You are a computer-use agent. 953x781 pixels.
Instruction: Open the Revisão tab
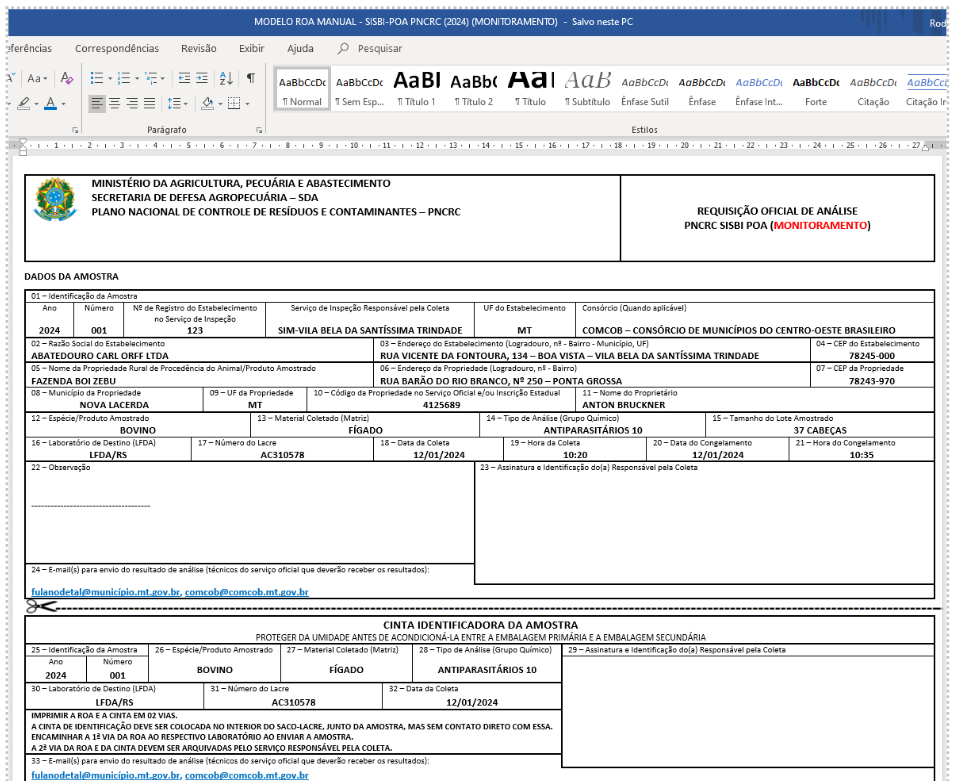click(199, 48)
